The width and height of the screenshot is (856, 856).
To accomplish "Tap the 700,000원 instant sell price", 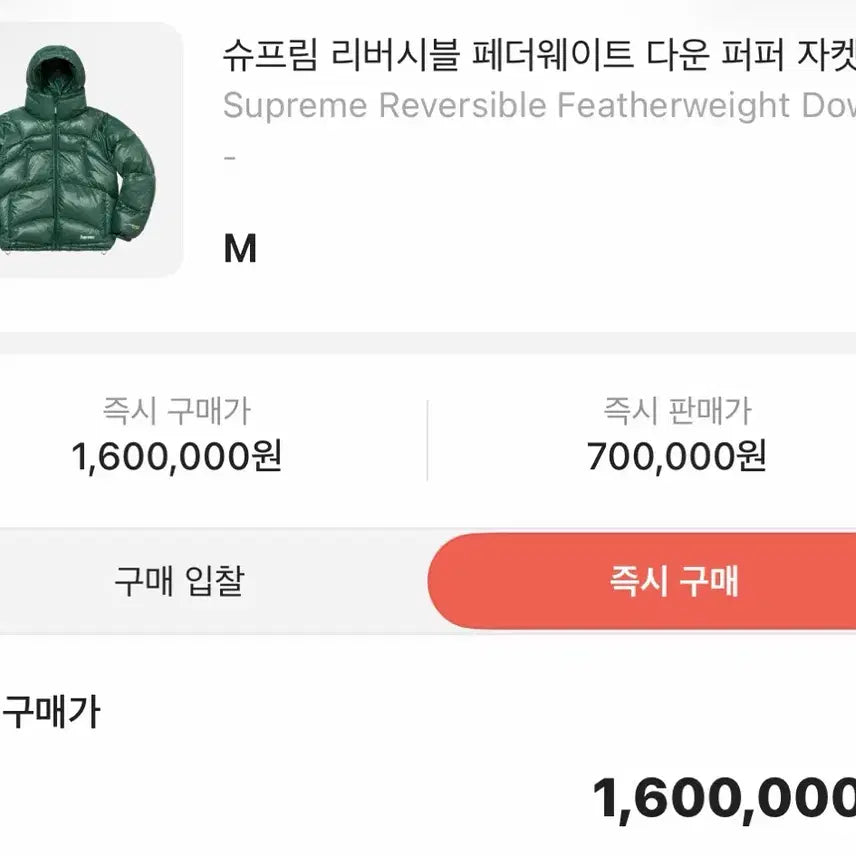I will [676, 457].
